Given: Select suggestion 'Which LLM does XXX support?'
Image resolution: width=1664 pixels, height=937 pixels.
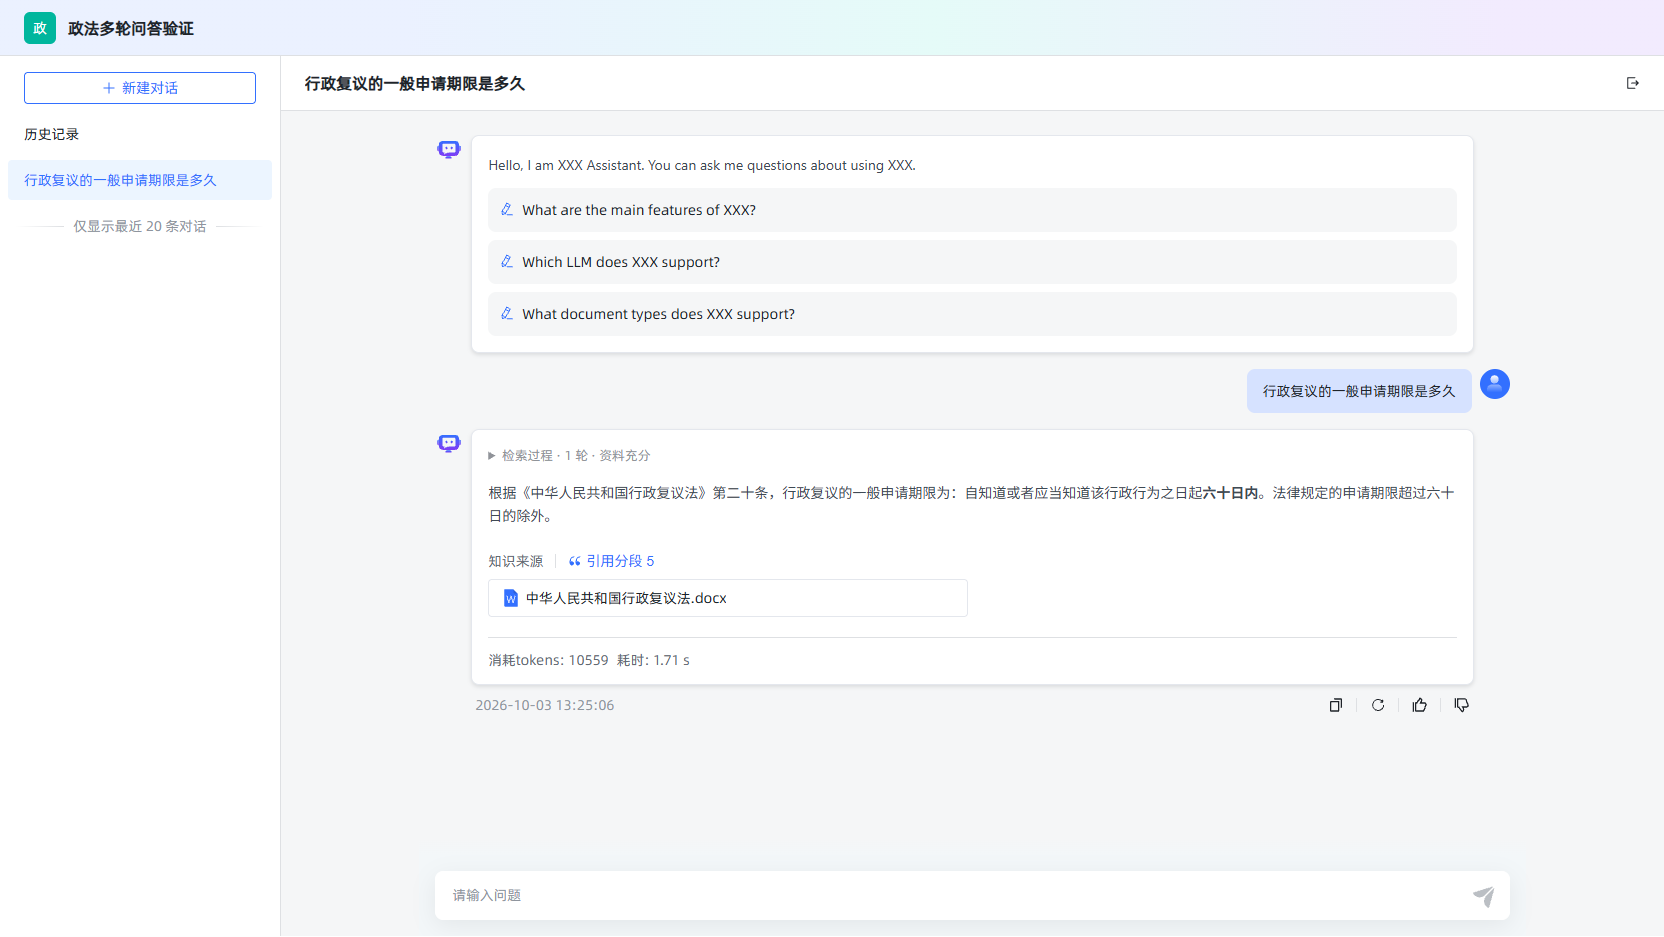Looking at the screenshot, I should 972,262.
